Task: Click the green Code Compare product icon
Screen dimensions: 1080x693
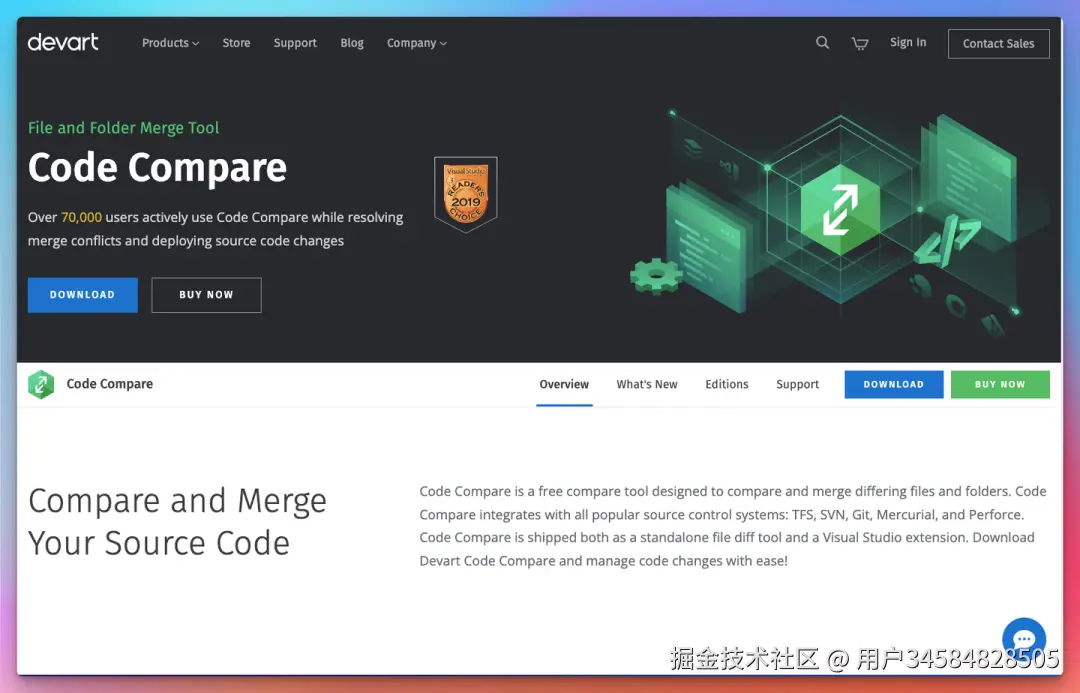Action: (41, 384)
